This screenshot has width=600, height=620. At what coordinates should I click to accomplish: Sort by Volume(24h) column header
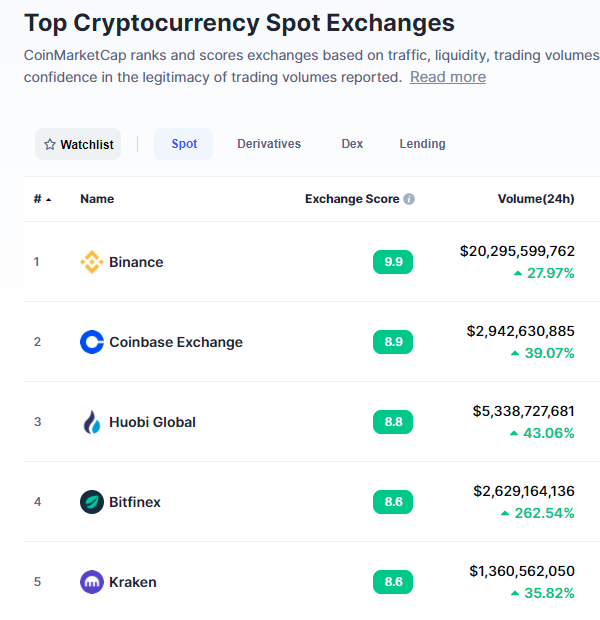click(x=536, y=199)
